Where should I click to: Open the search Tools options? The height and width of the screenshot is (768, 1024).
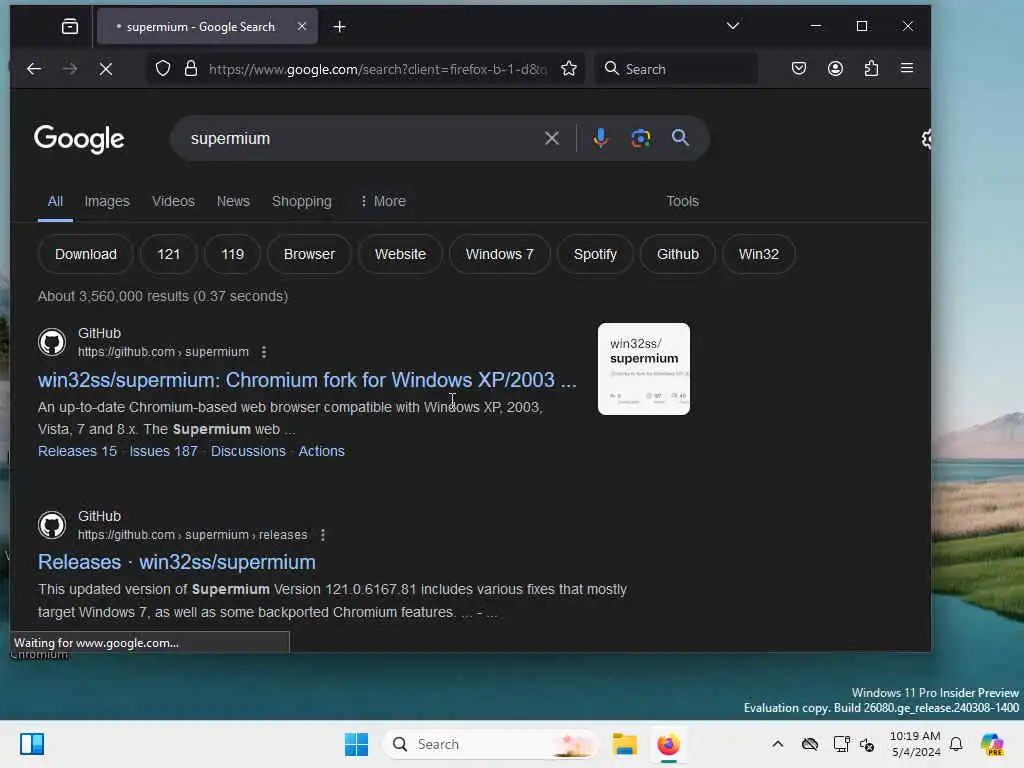click(682, 201)
